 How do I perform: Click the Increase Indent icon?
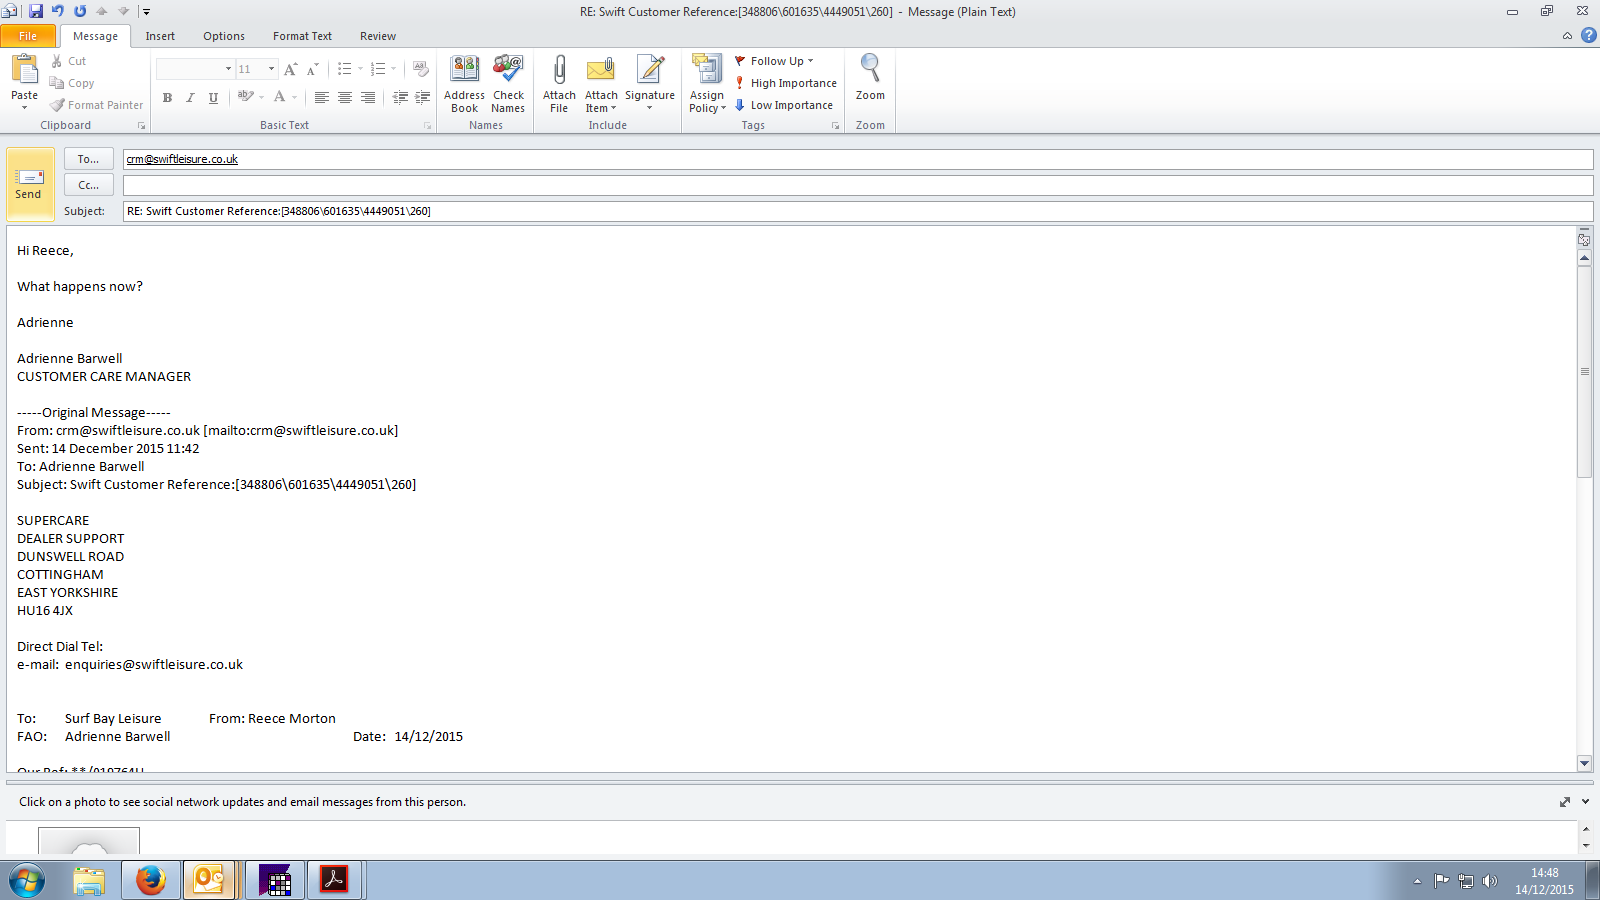point(423,97)
